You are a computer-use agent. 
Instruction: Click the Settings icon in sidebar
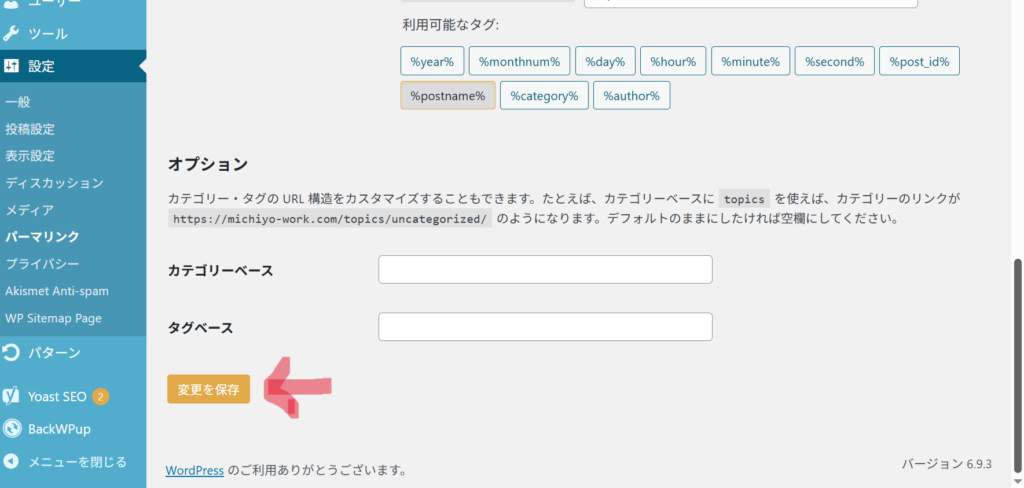tap(12, 67)
